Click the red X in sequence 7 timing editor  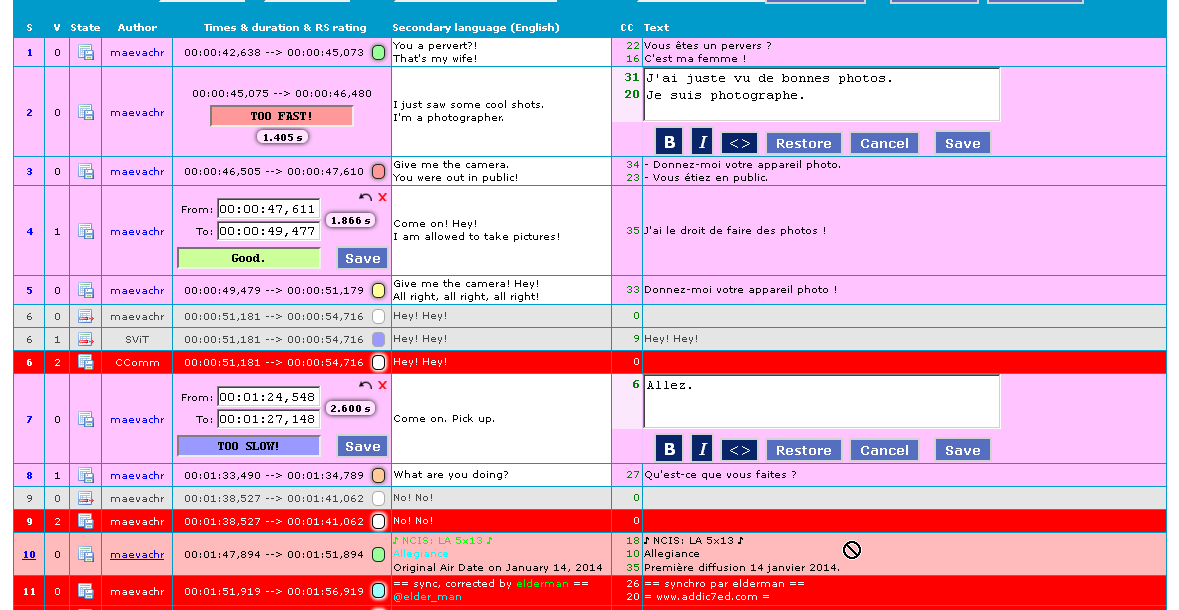[x=382, y=385]
